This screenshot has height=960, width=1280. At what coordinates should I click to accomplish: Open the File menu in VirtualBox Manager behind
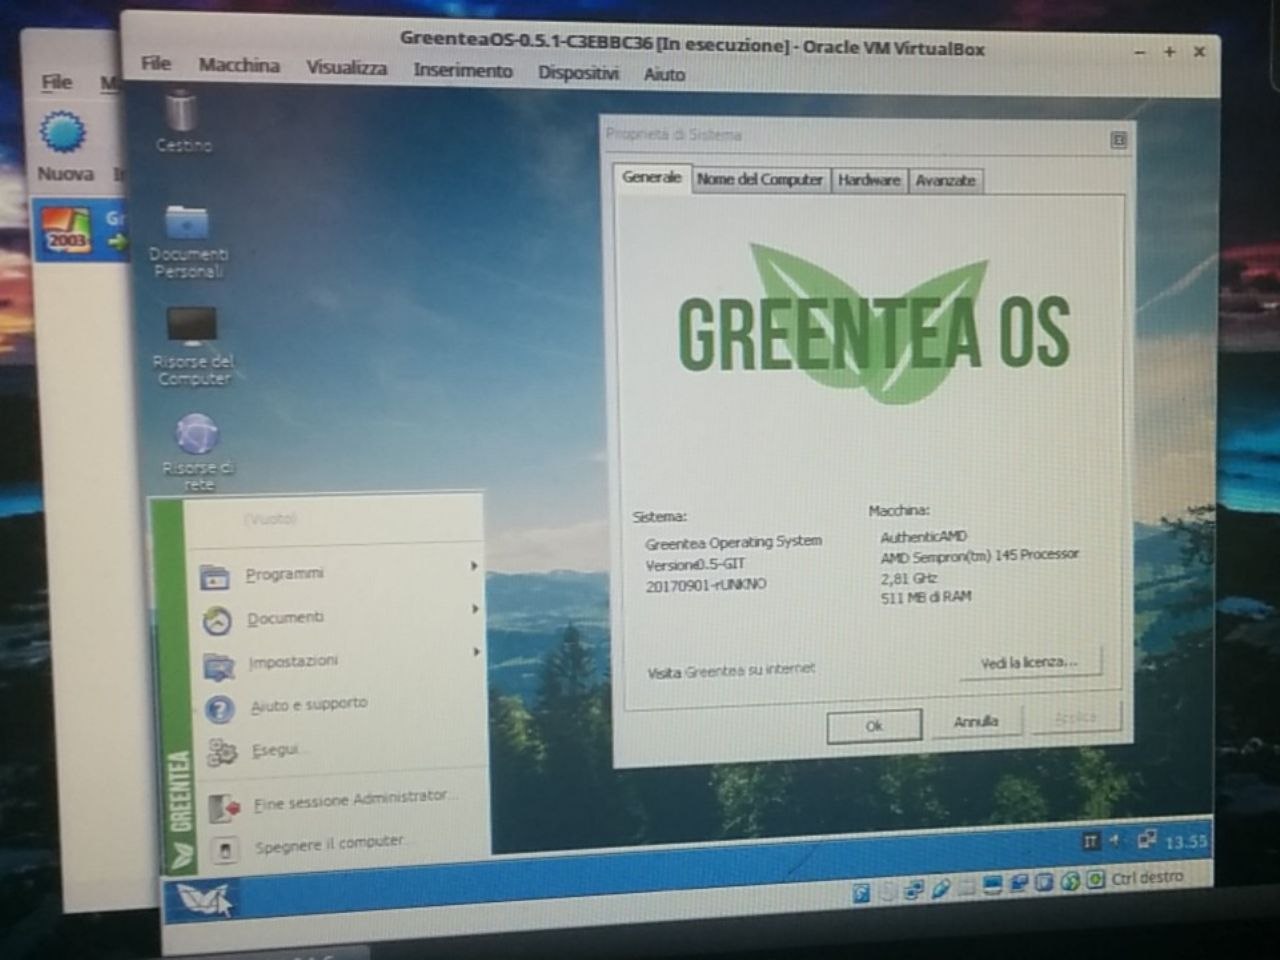[x=56, y=82]
